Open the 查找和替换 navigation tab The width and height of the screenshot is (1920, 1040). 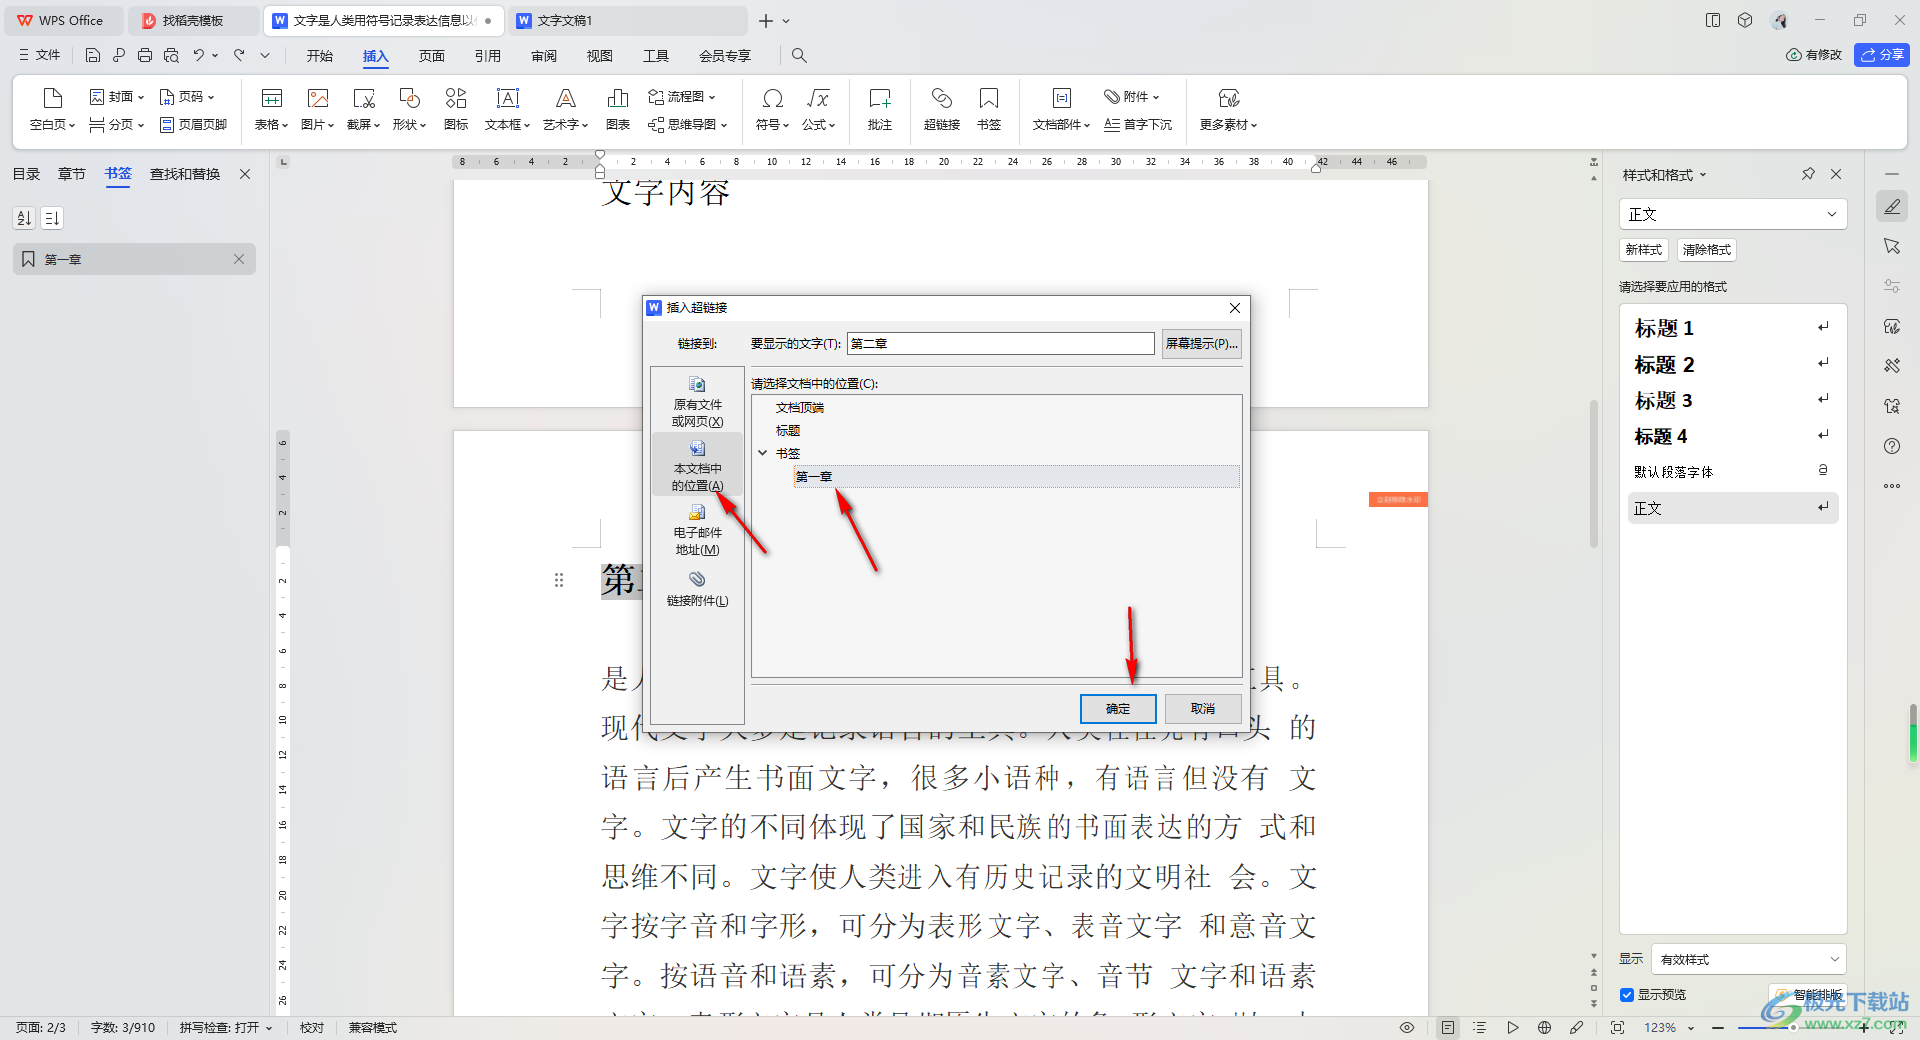pos(185,174)
